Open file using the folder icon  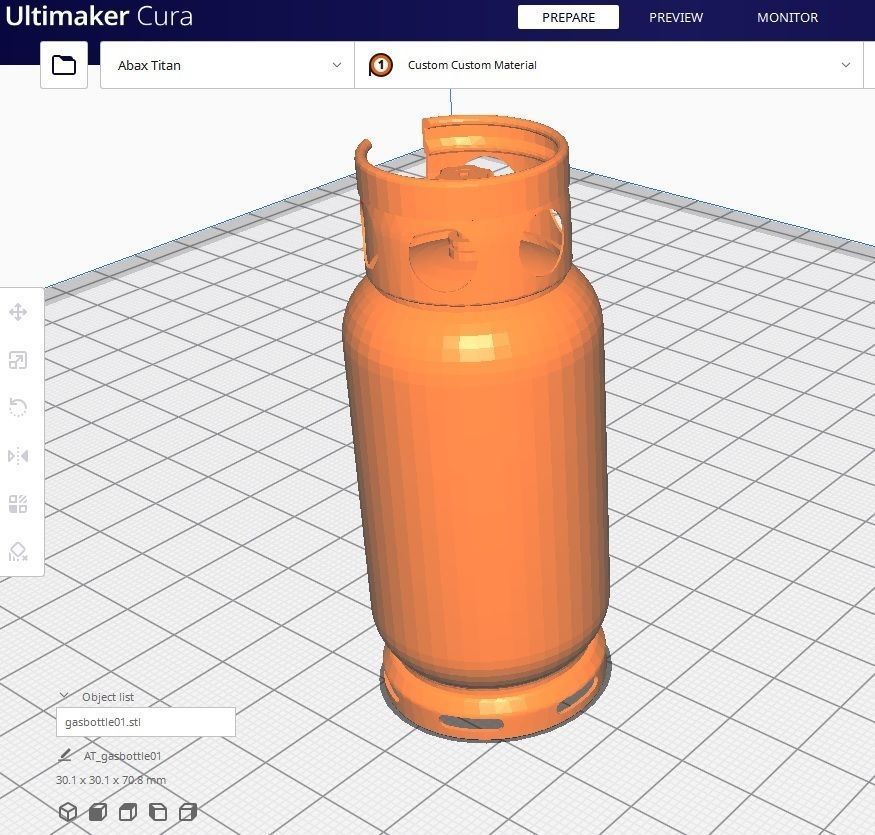(x=64, y=65)
